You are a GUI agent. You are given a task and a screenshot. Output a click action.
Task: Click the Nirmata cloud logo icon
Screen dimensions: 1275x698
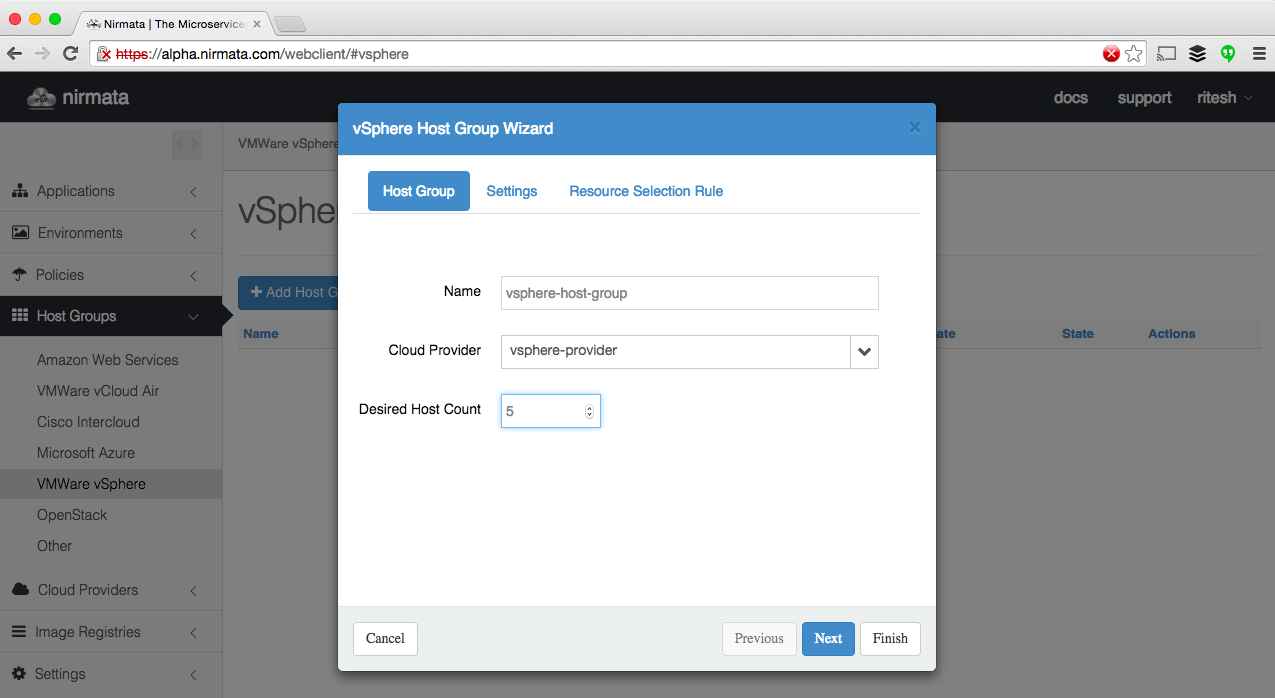click(x=41, y=97)
